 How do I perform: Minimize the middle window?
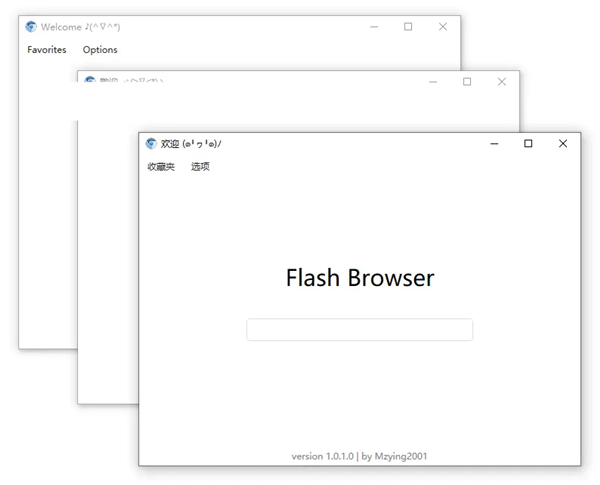(x=433, y=82)
